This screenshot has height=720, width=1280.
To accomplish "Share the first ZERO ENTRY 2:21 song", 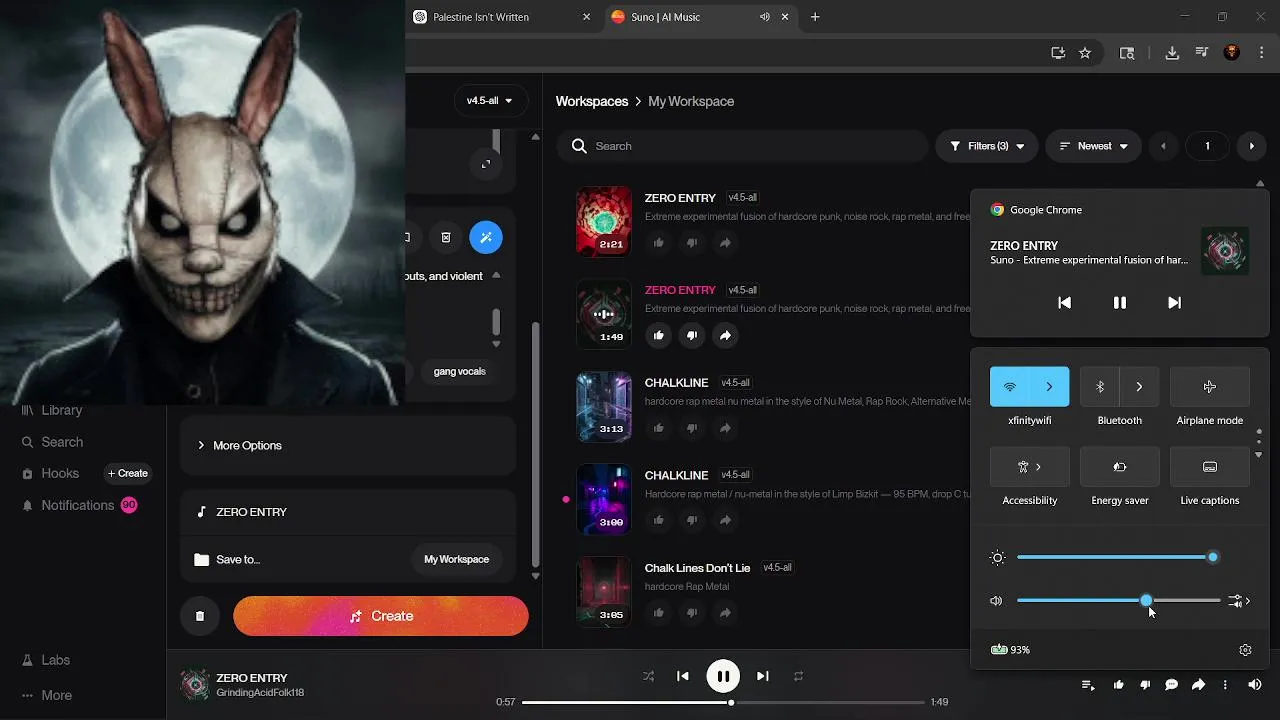I will (725, 243).
